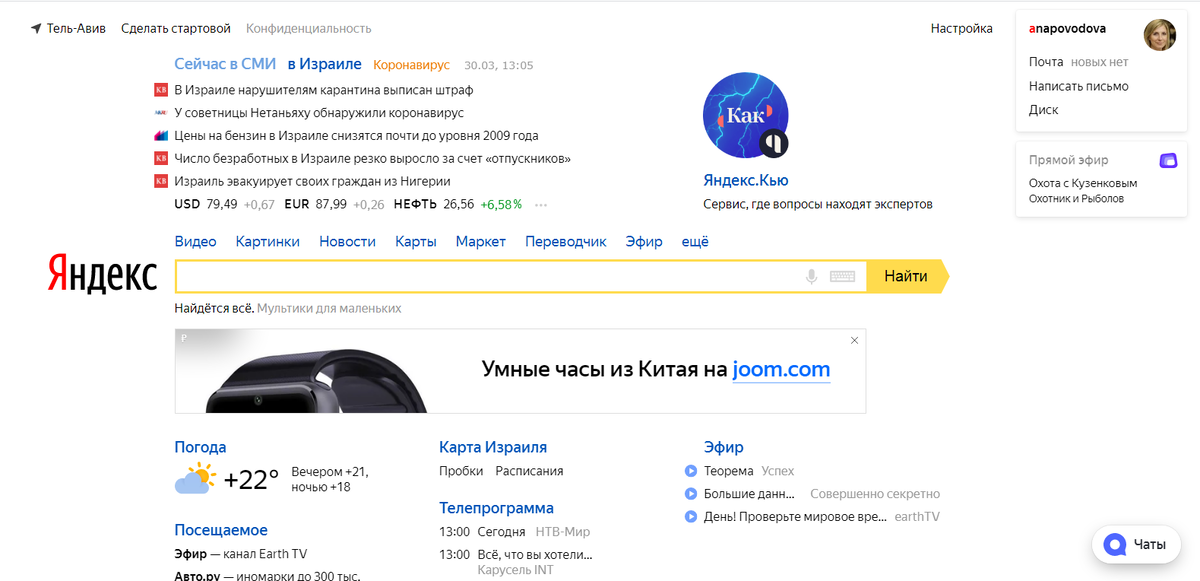1200x581 pixels.
Task: Open Маркет service tab
Action: [x=481, y=241]
